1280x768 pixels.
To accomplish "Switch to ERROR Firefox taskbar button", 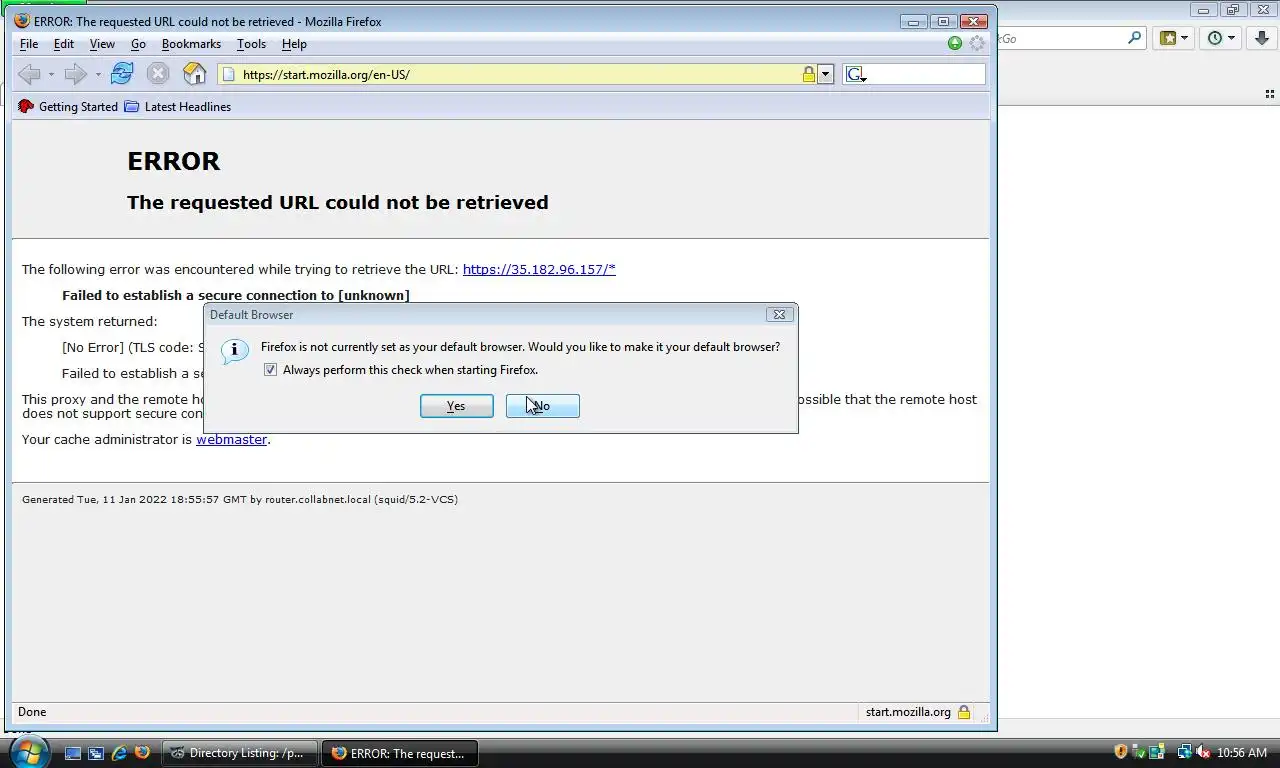I will coord(400,753).
